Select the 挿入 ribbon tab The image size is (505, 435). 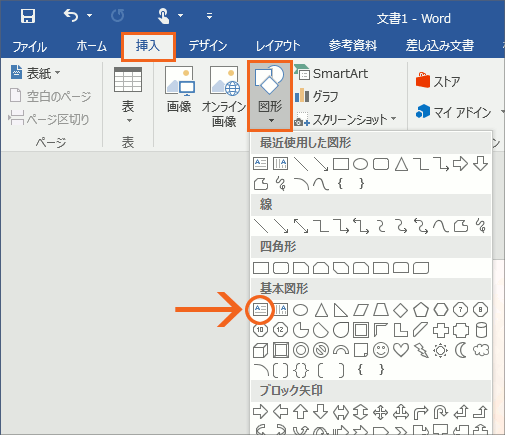coord(148,46)
